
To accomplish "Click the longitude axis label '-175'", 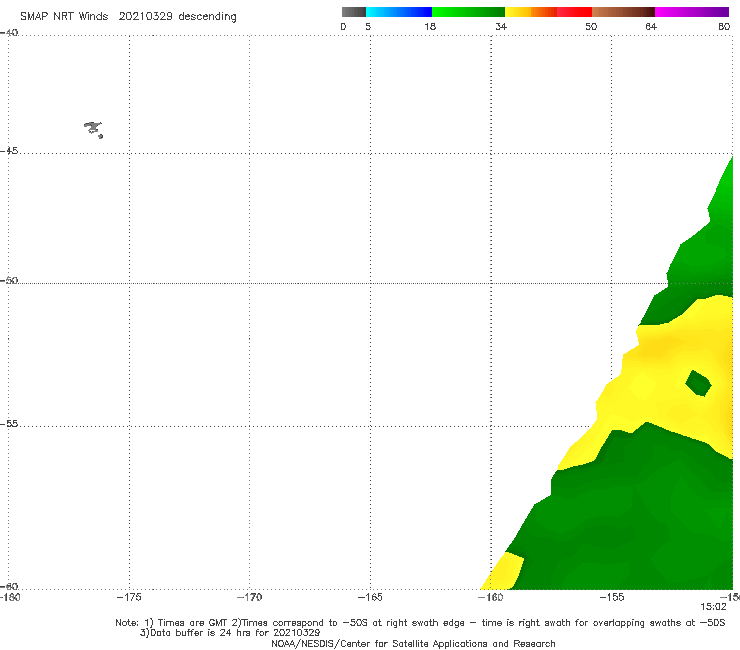I will point(129,598).
